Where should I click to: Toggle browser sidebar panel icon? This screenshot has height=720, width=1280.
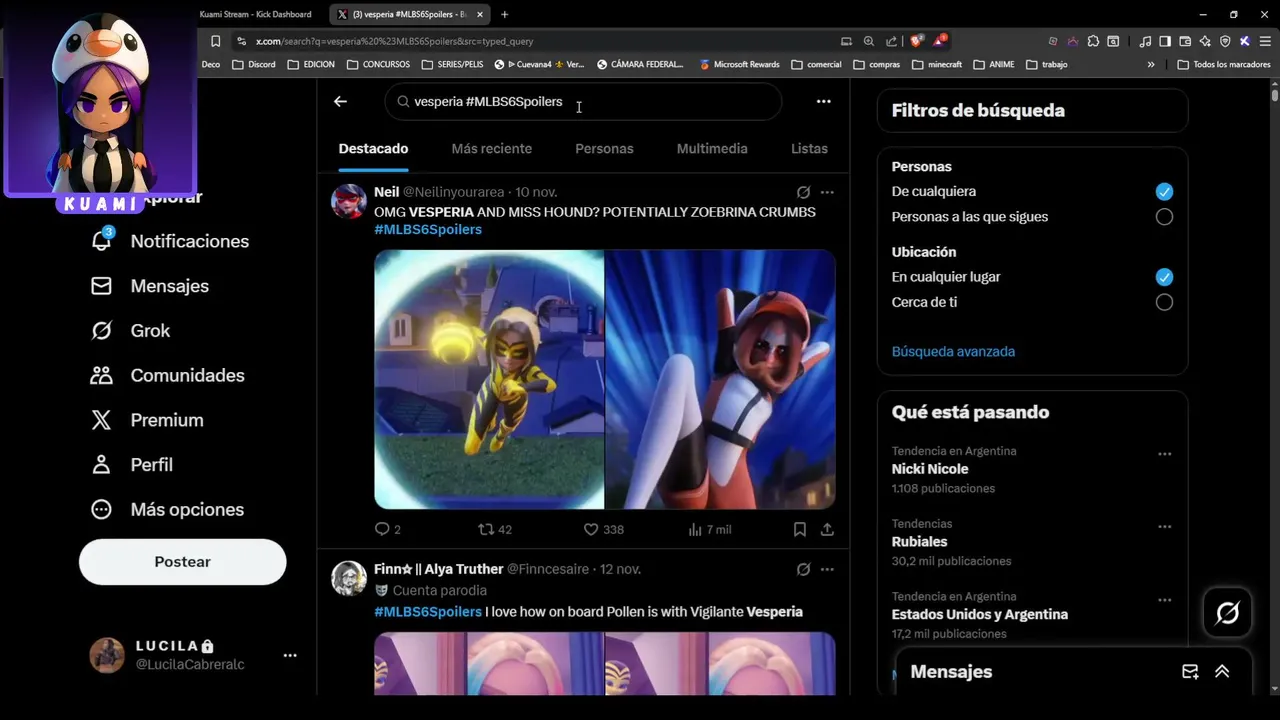pyautogui.click(x=1165, y=41)
